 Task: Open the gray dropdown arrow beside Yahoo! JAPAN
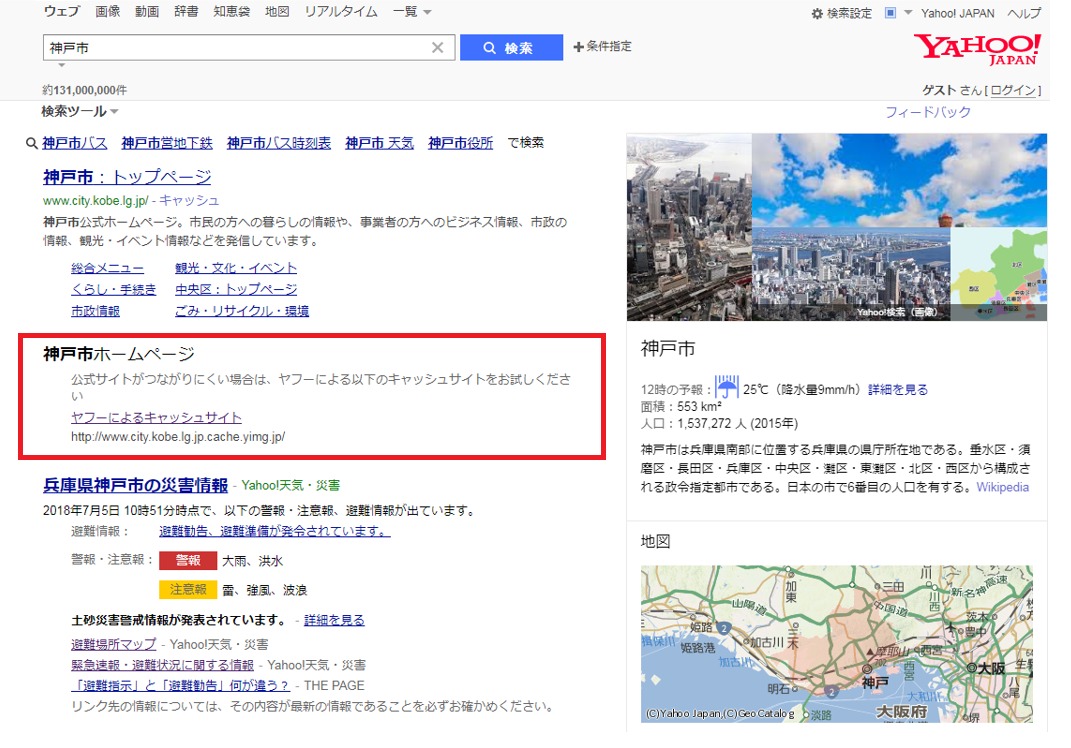pos(908,13)
